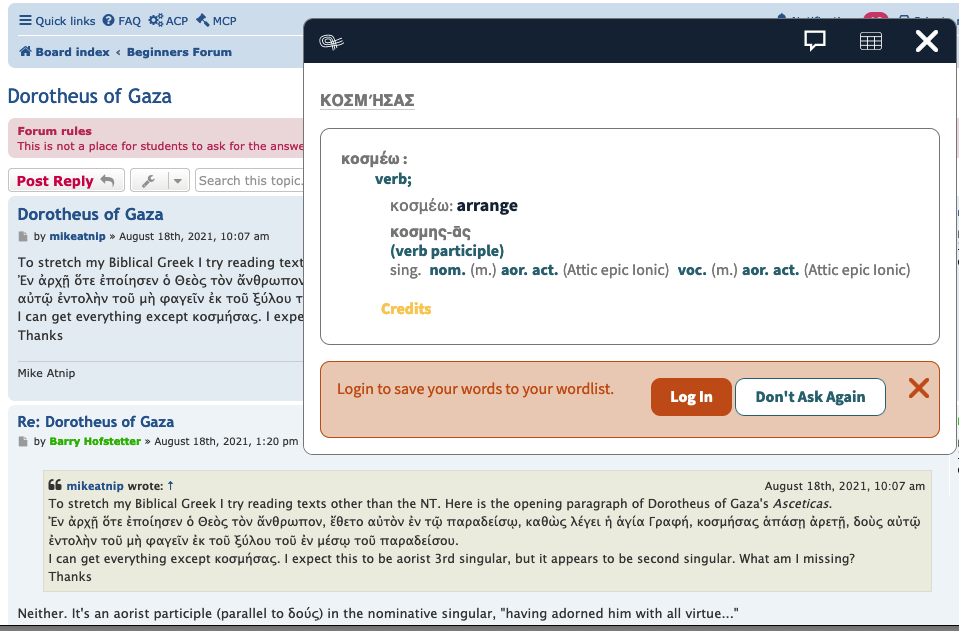Close the dictionary popup panel
Screen dimensions: 959x631
pos(927,41)
